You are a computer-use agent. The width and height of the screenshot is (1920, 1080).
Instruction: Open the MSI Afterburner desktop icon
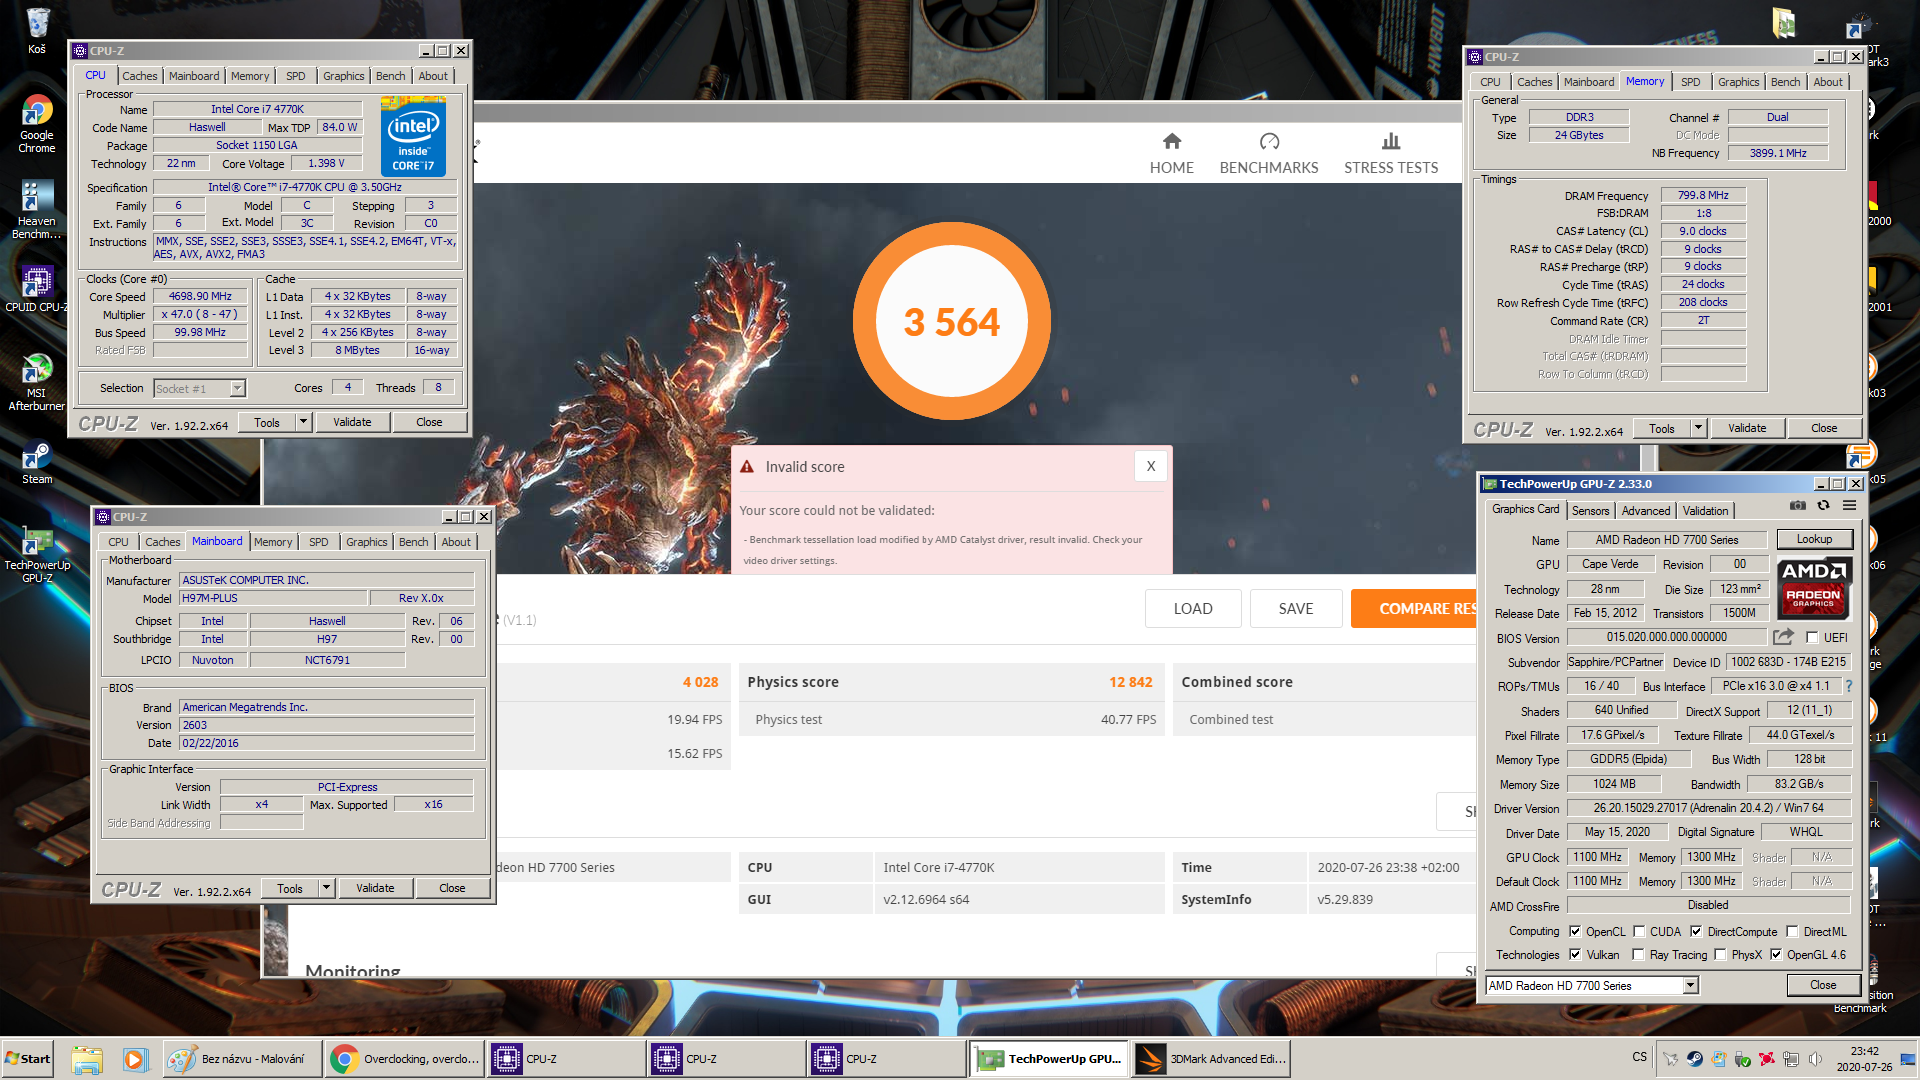[37, 382]
